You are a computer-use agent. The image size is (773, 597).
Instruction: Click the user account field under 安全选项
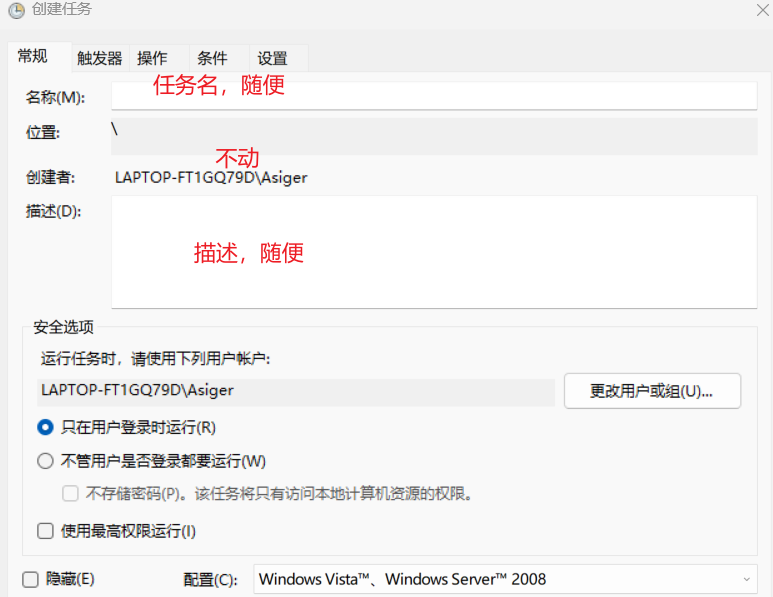click(297, 391)
